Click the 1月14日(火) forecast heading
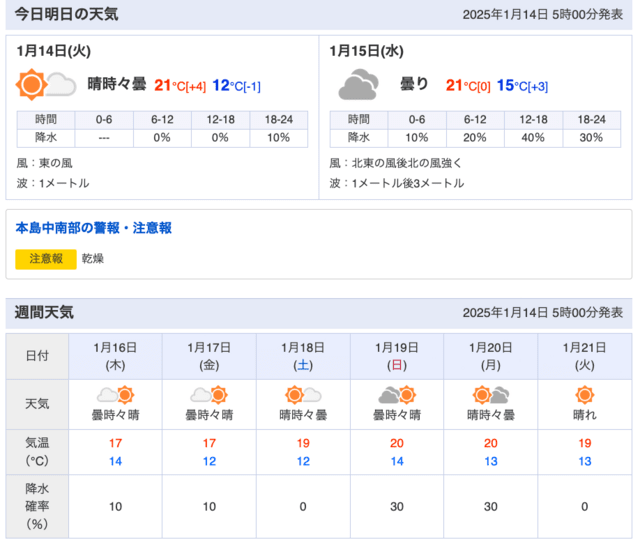The image size is (640, 542). [x=55, y=51]
